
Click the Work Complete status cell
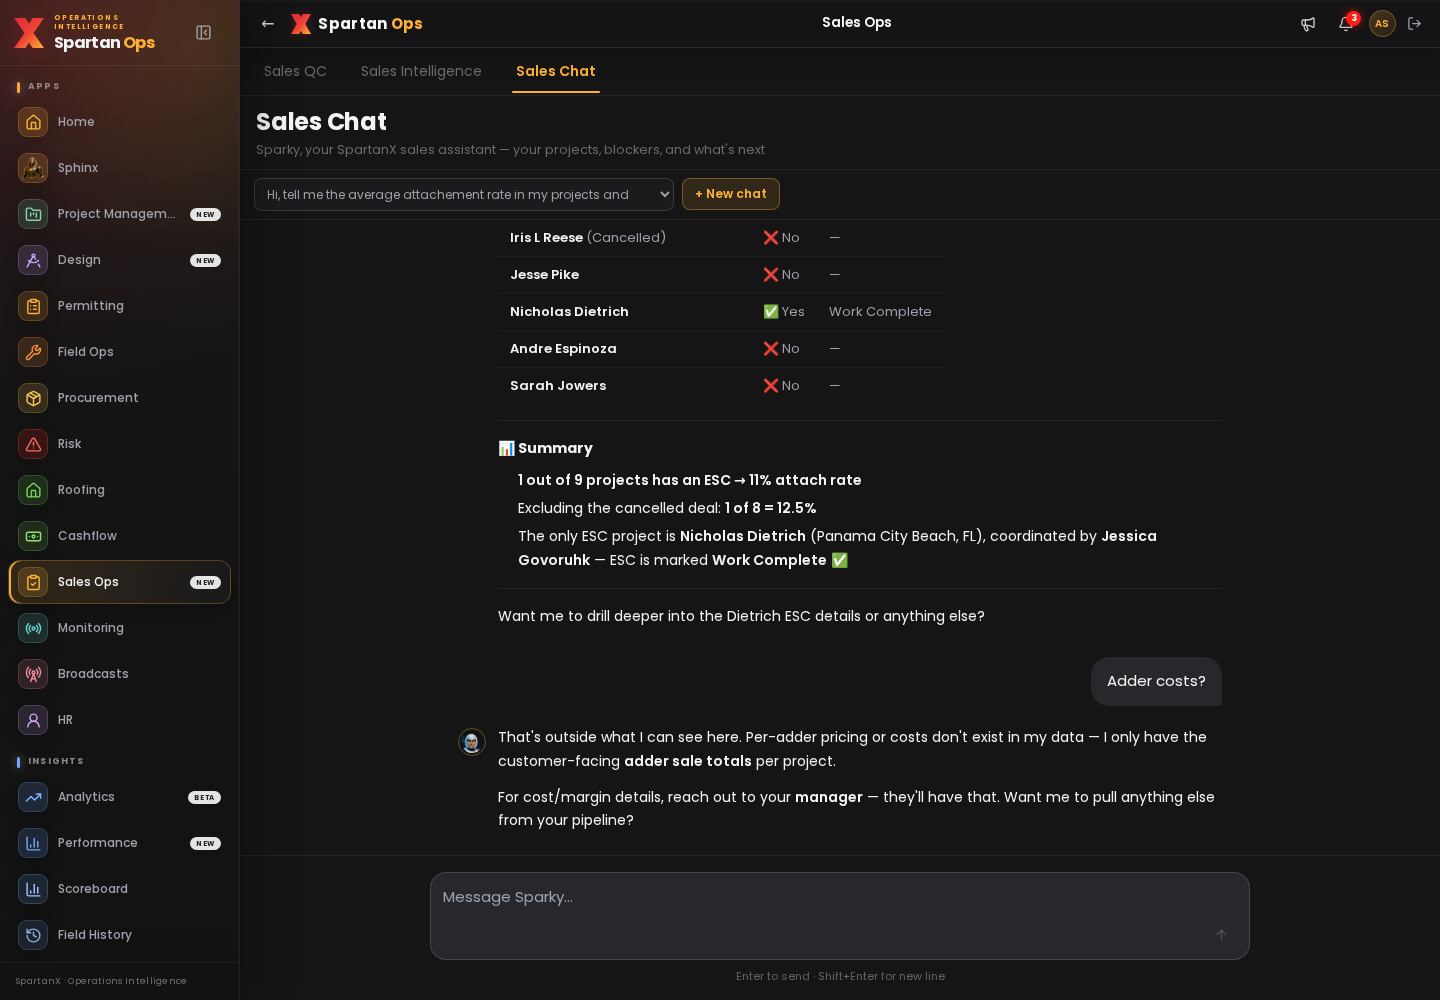(880, 312)
